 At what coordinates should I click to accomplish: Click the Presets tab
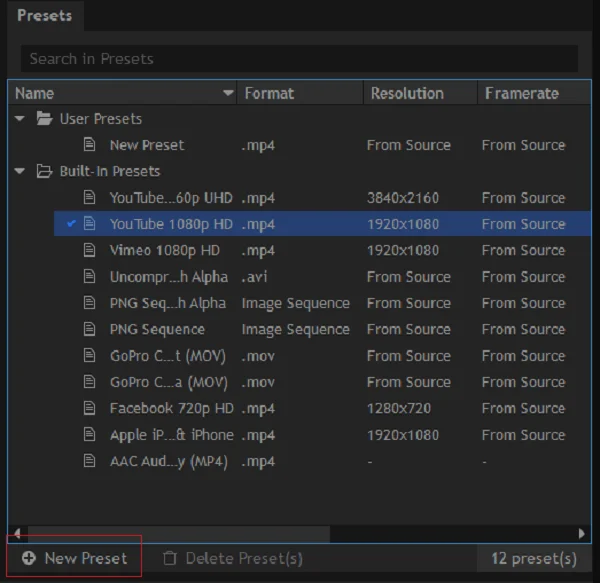tap(45, 16)
